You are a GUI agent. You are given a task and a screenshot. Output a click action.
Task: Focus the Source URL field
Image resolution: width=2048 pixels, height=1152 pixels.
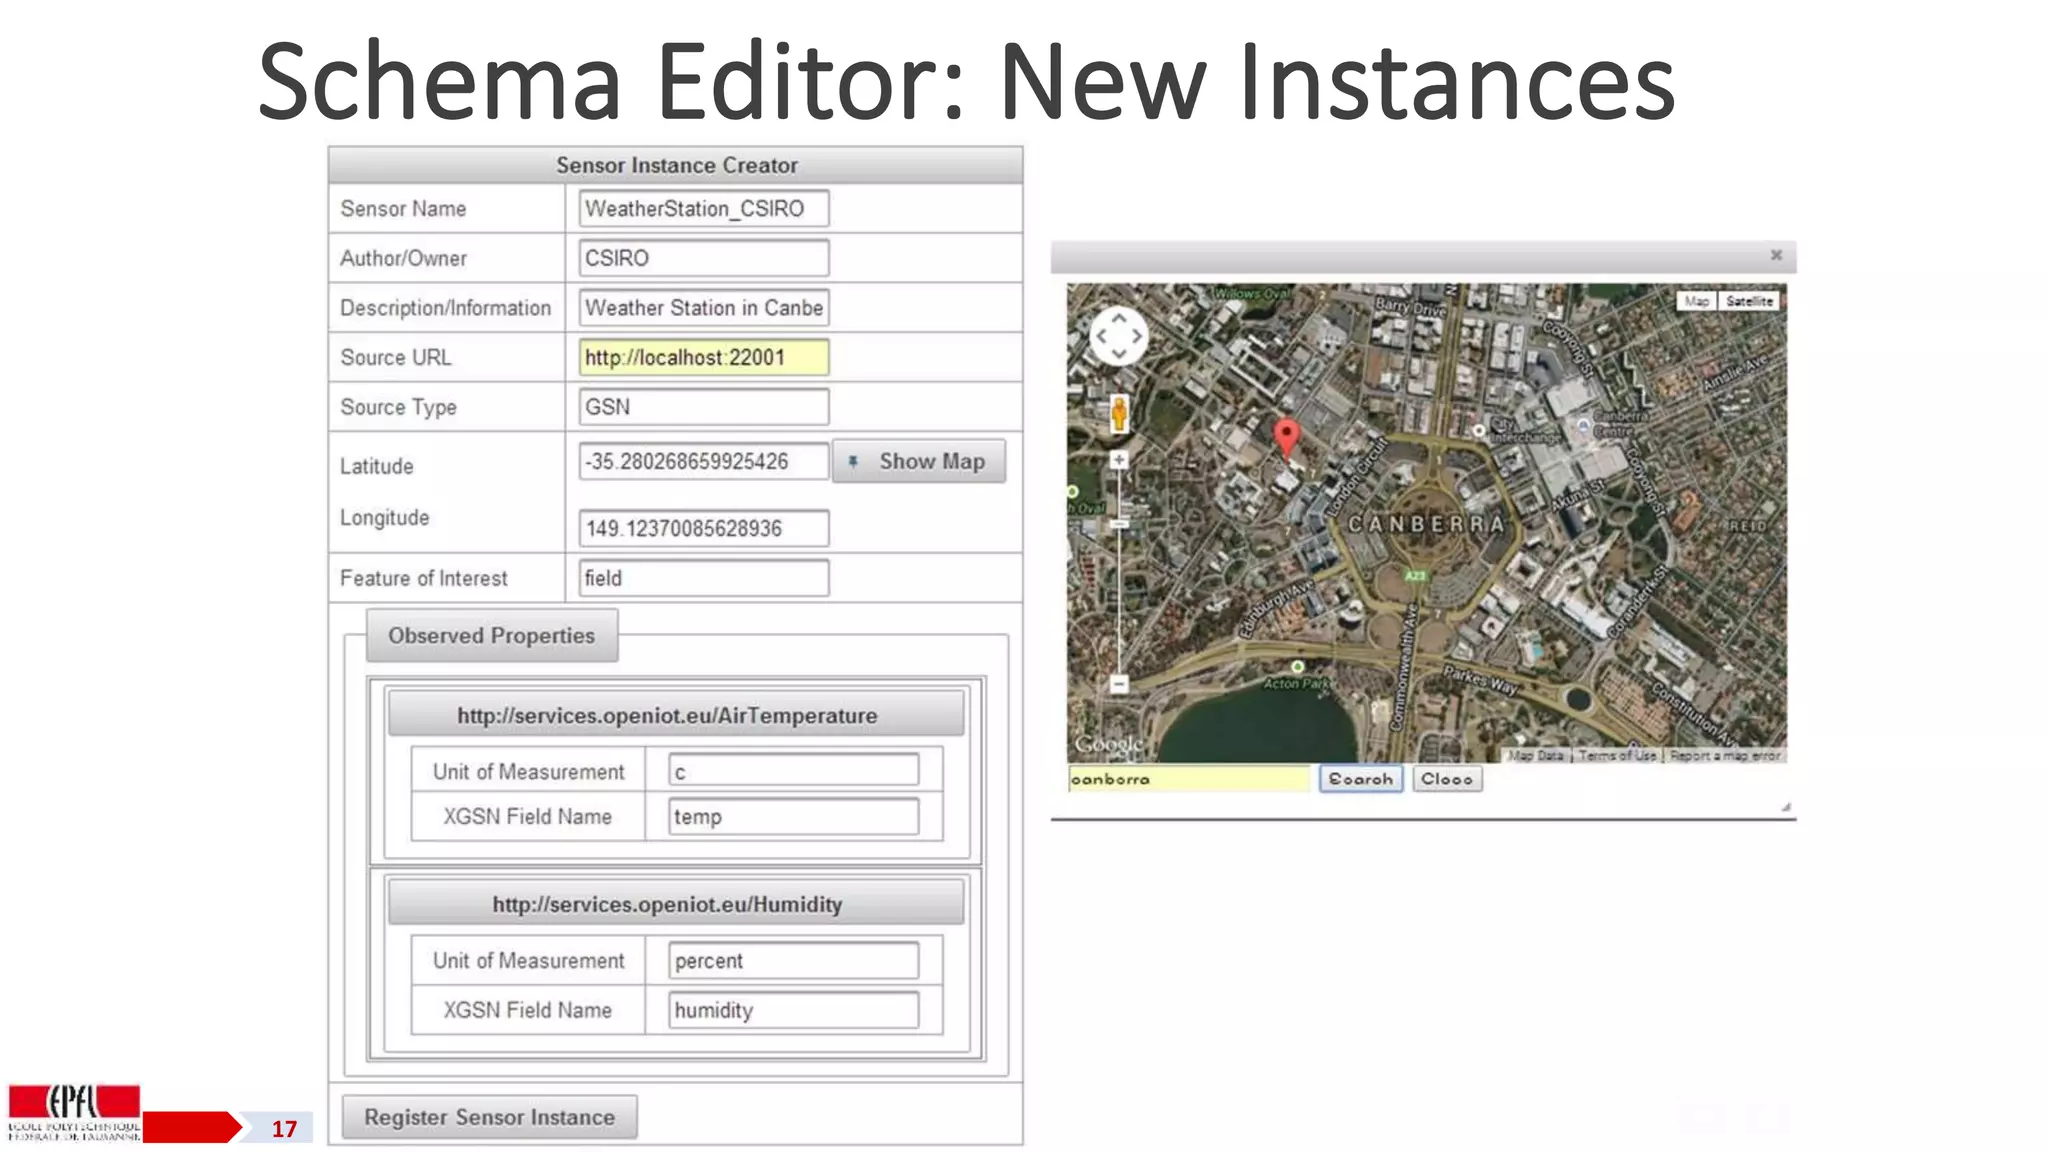[704, 357]
